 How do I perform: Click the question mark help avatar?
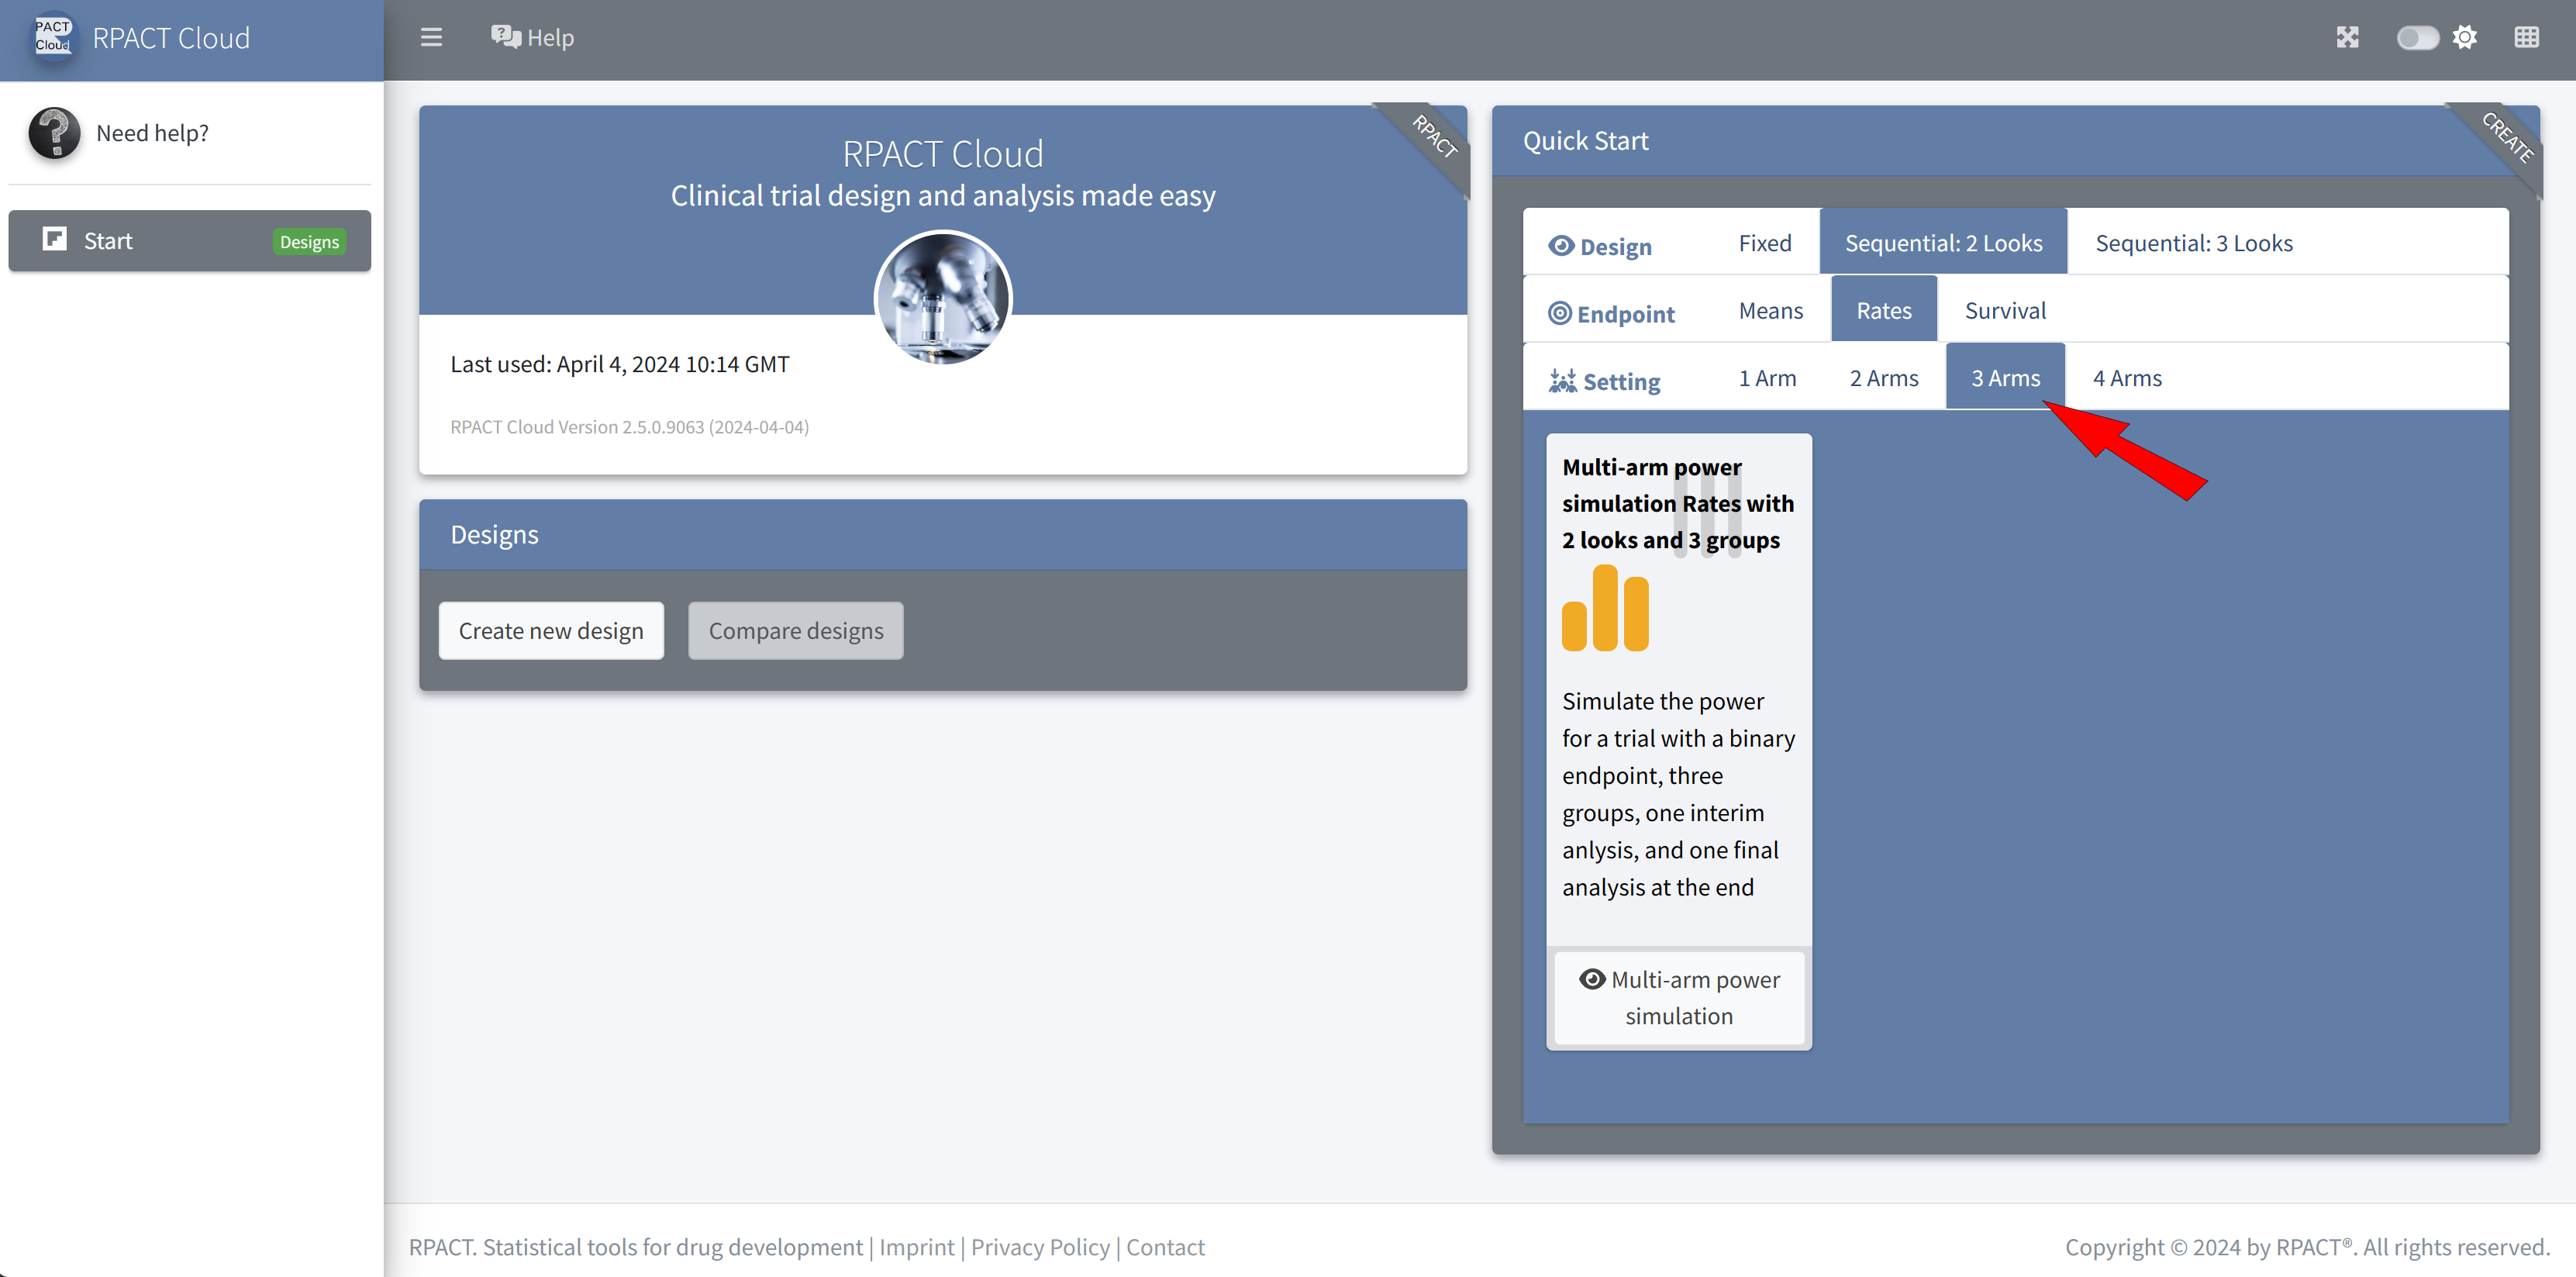click(x=54, y=133)
